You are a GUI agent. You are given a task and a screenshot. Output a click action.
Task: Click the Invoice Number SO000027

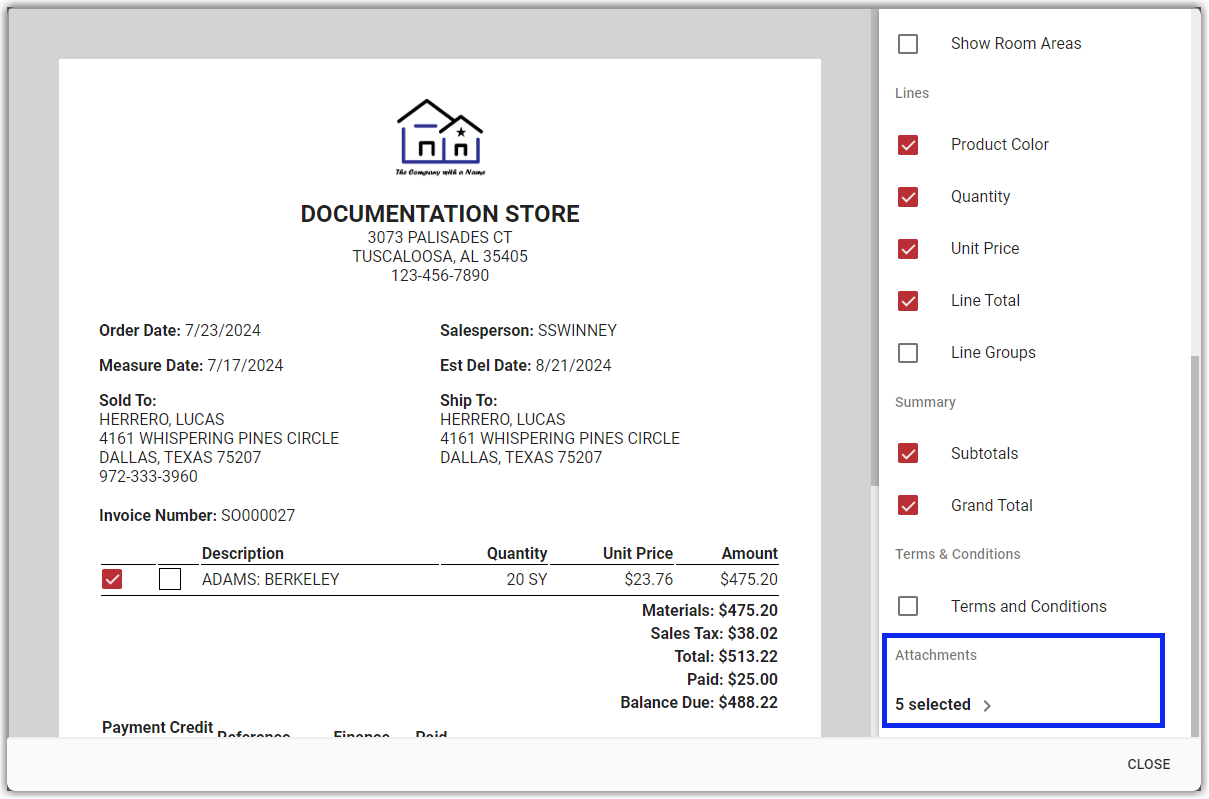coord(197,516)
